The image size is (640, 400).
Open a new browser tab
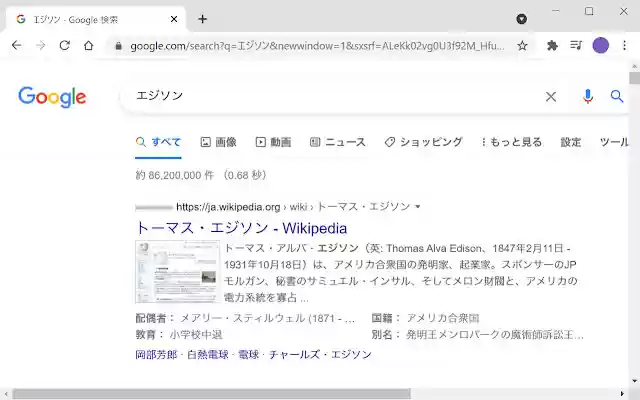coord(202,19)
